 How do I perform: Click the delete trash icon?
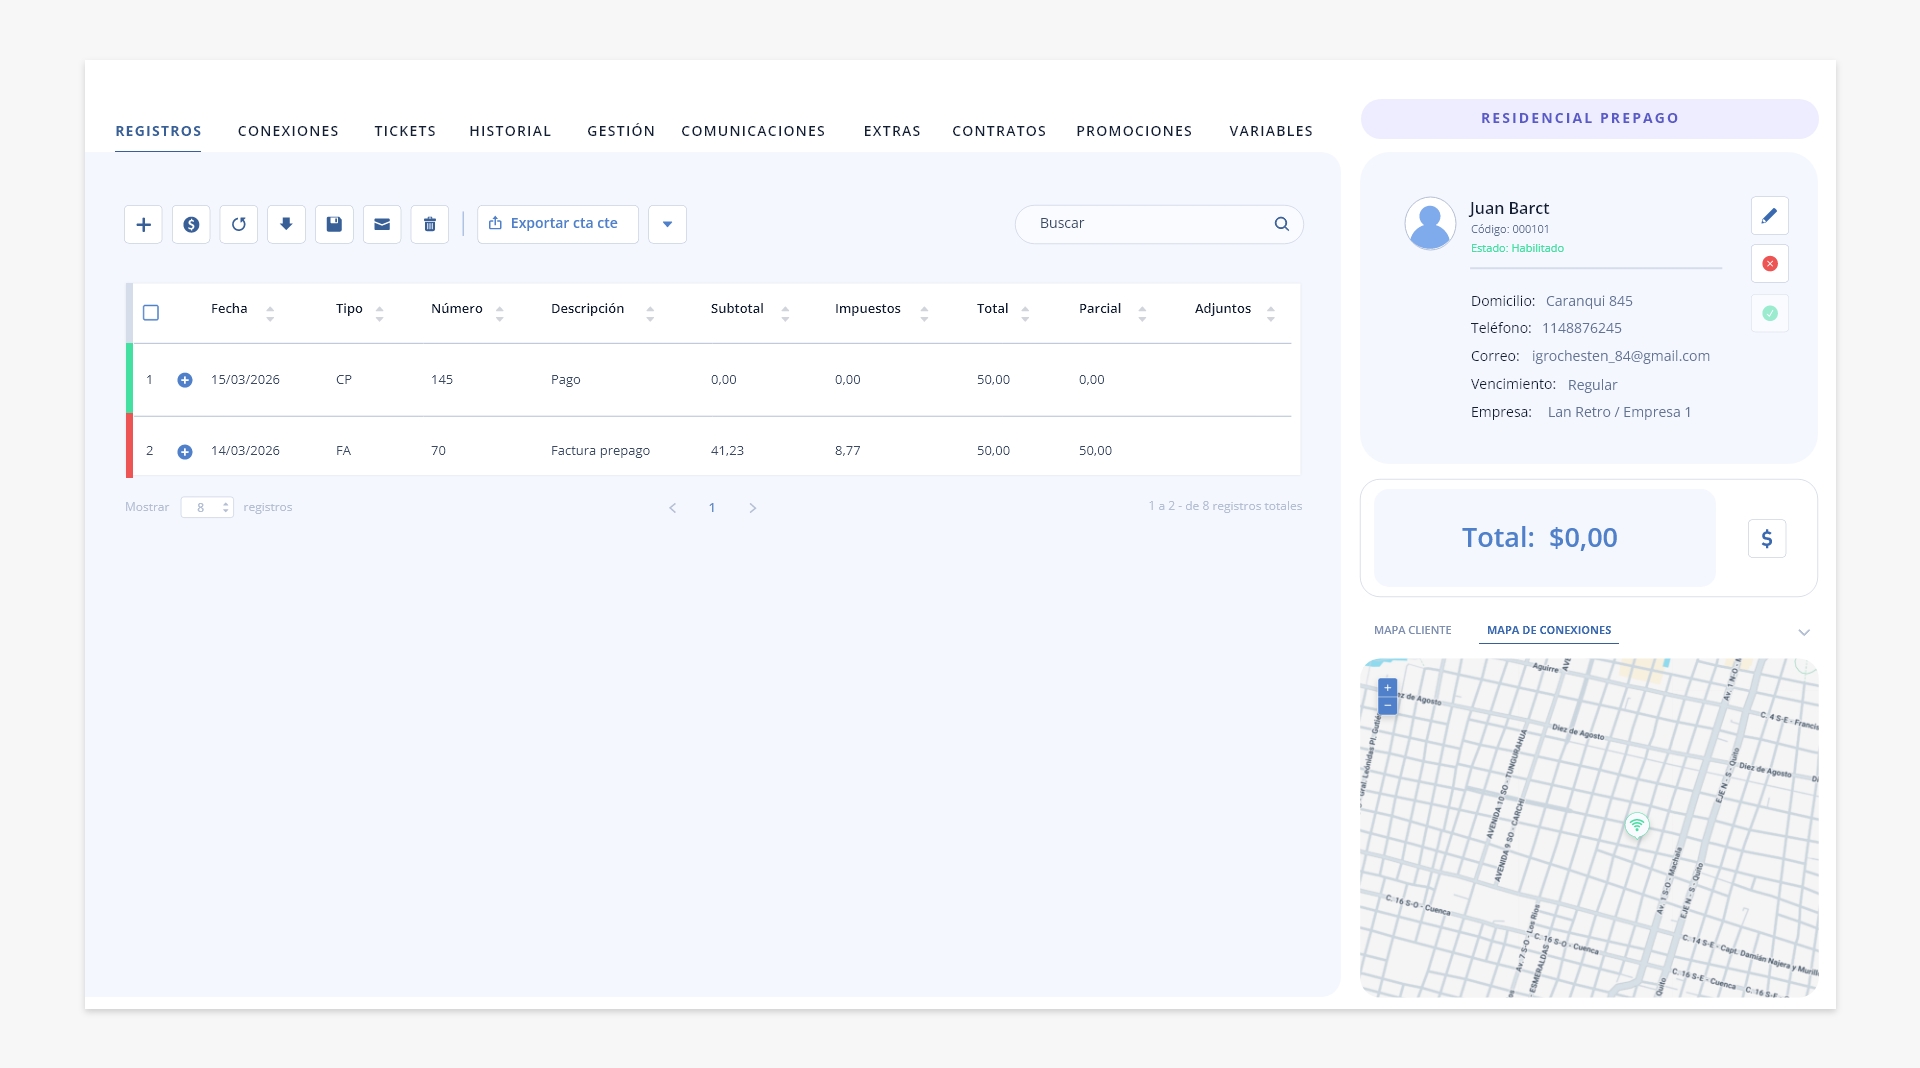click(x=430, y=224)
